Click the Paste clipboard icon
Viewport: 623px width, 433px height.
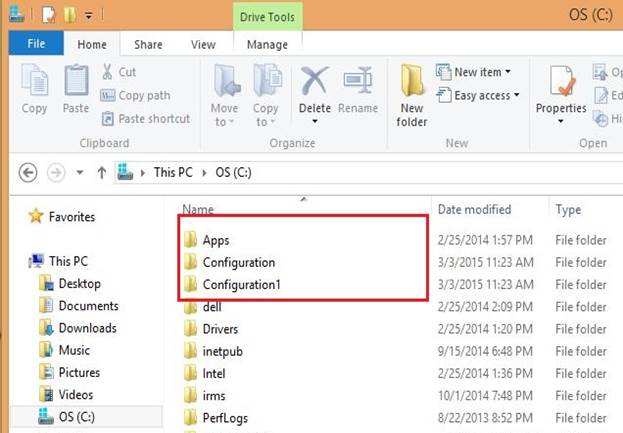point(76,80)
